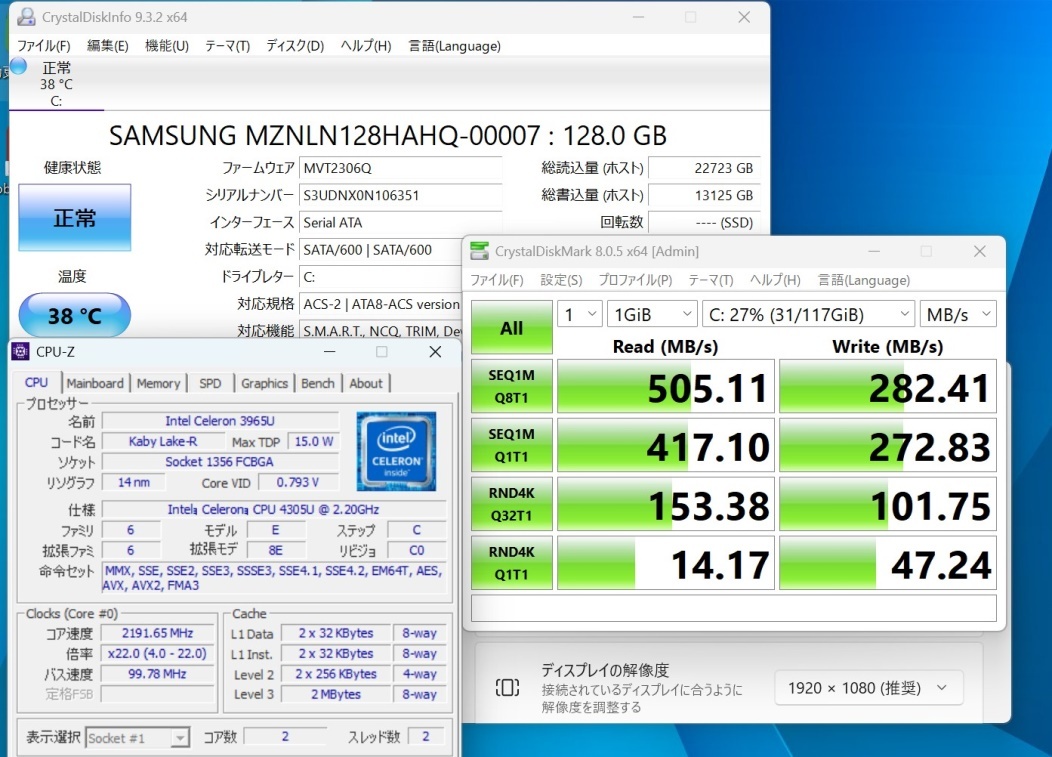The image size is (1052, 757).
Task: Click the blue disk status circle for drive C:
Action: pos(18,66)
